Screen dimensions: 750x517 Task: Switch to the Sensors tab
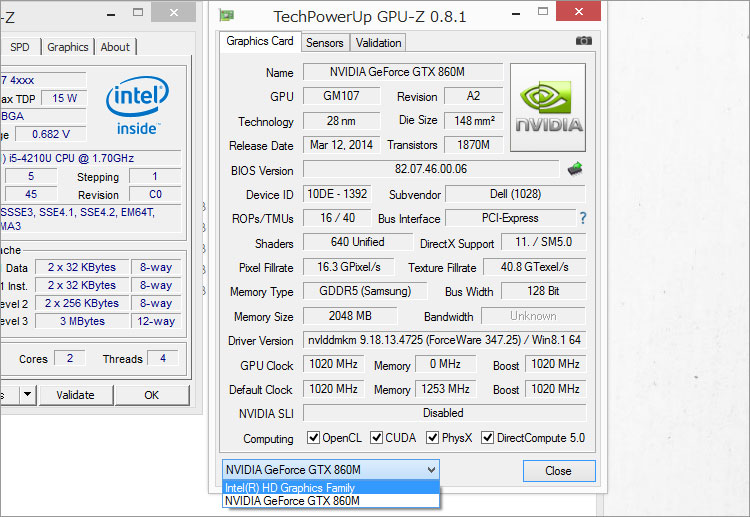point(325,43)
